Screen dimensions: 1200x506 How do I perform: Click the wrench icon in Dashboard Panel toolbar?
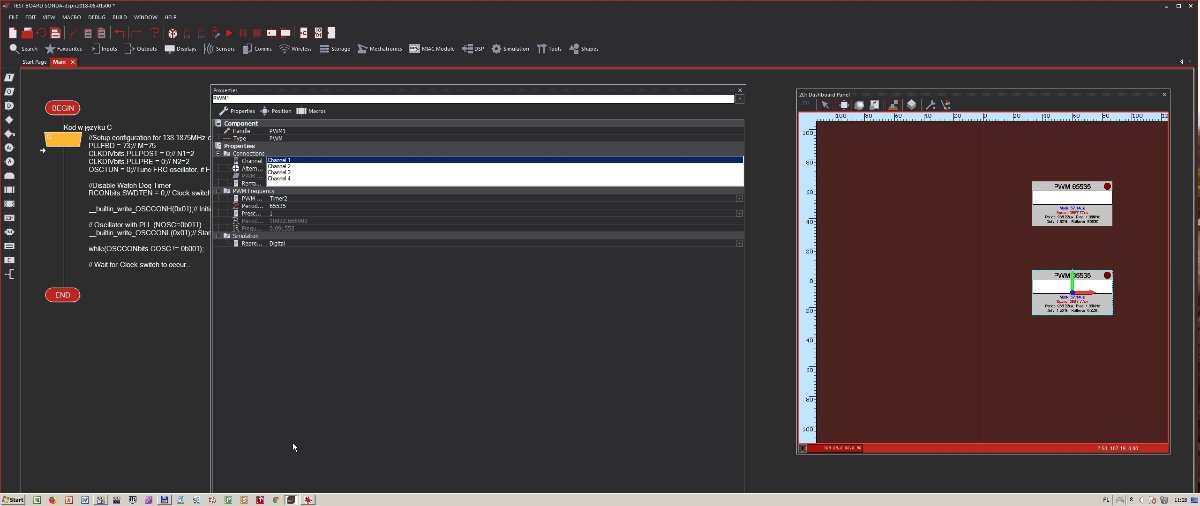[930, 104]
